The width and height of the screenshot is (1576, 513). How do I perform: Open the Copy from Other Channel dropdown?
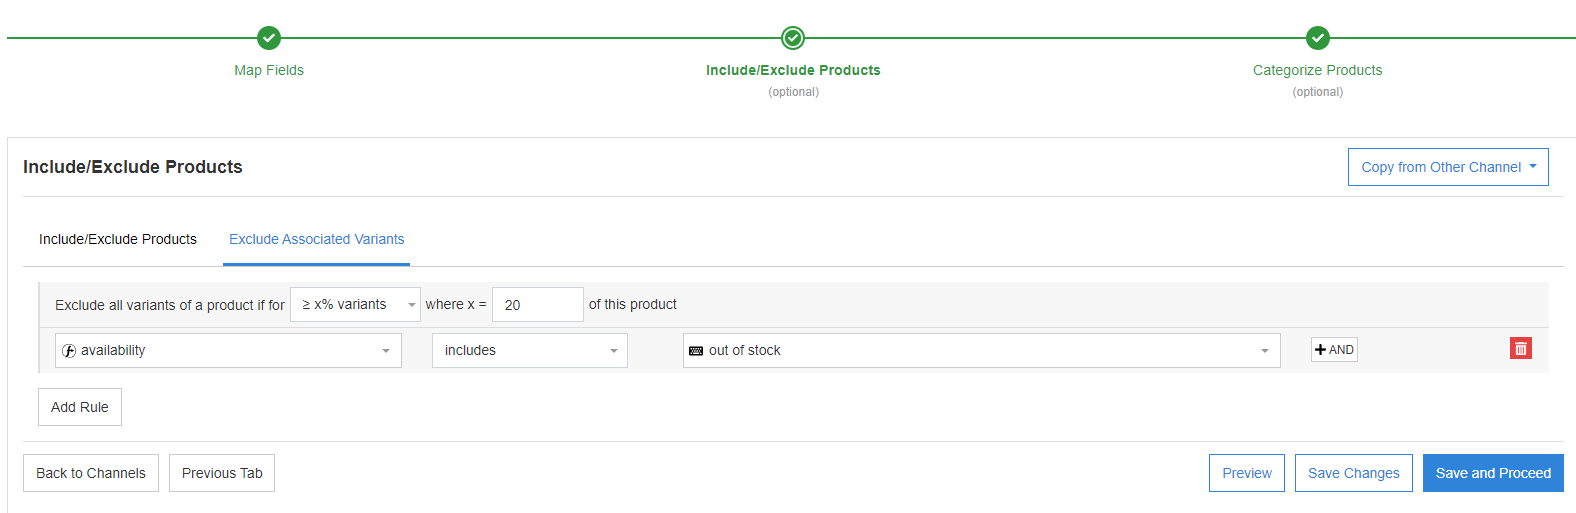1447,167
